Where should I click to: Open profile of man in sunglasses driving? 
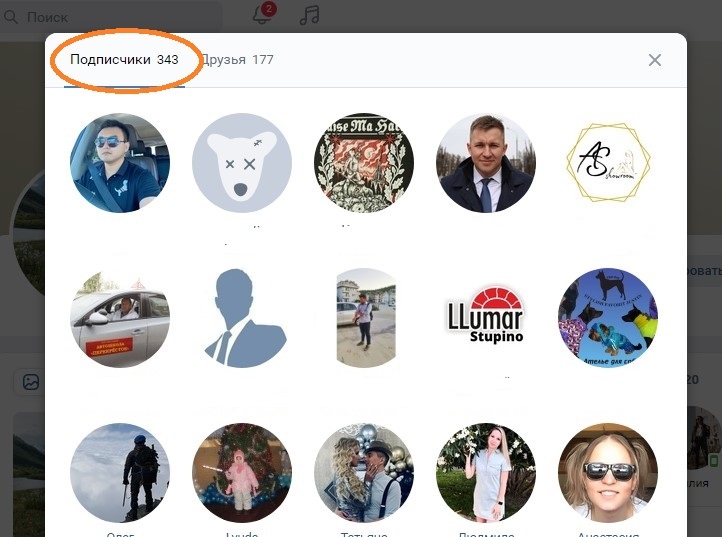pyautogui.click(x=120, y=163)
